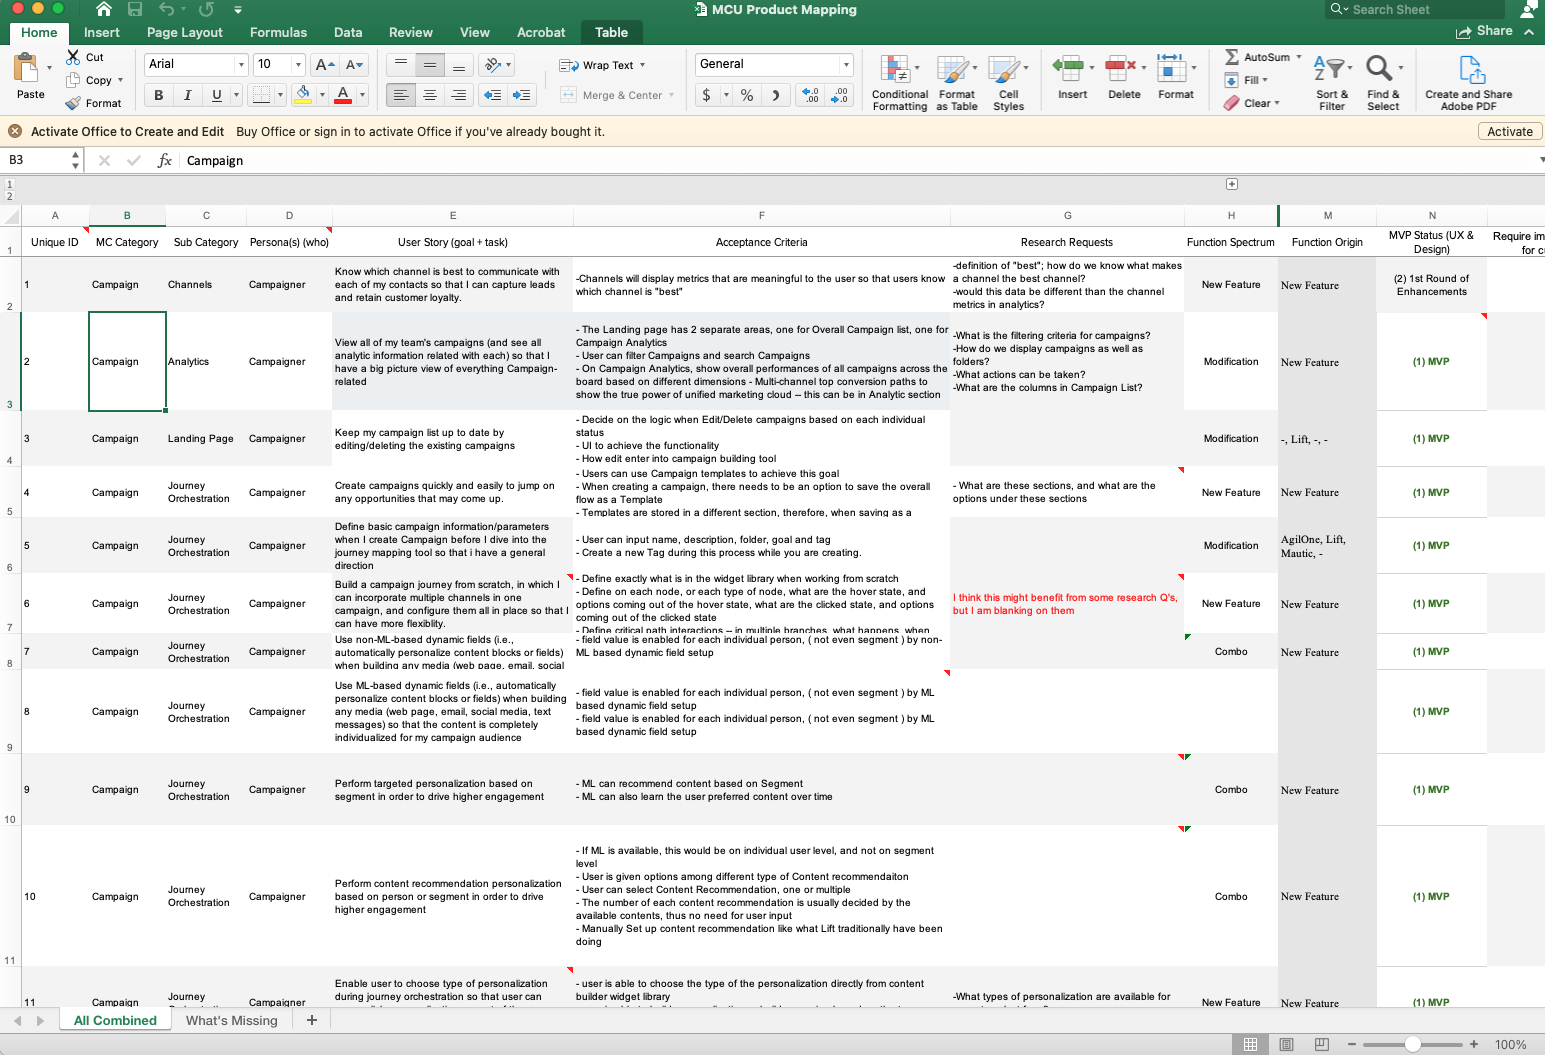Click the AutoSum sigma icon
Viewport: 1545px width, 1055px height.
(x=1232, y=57)
